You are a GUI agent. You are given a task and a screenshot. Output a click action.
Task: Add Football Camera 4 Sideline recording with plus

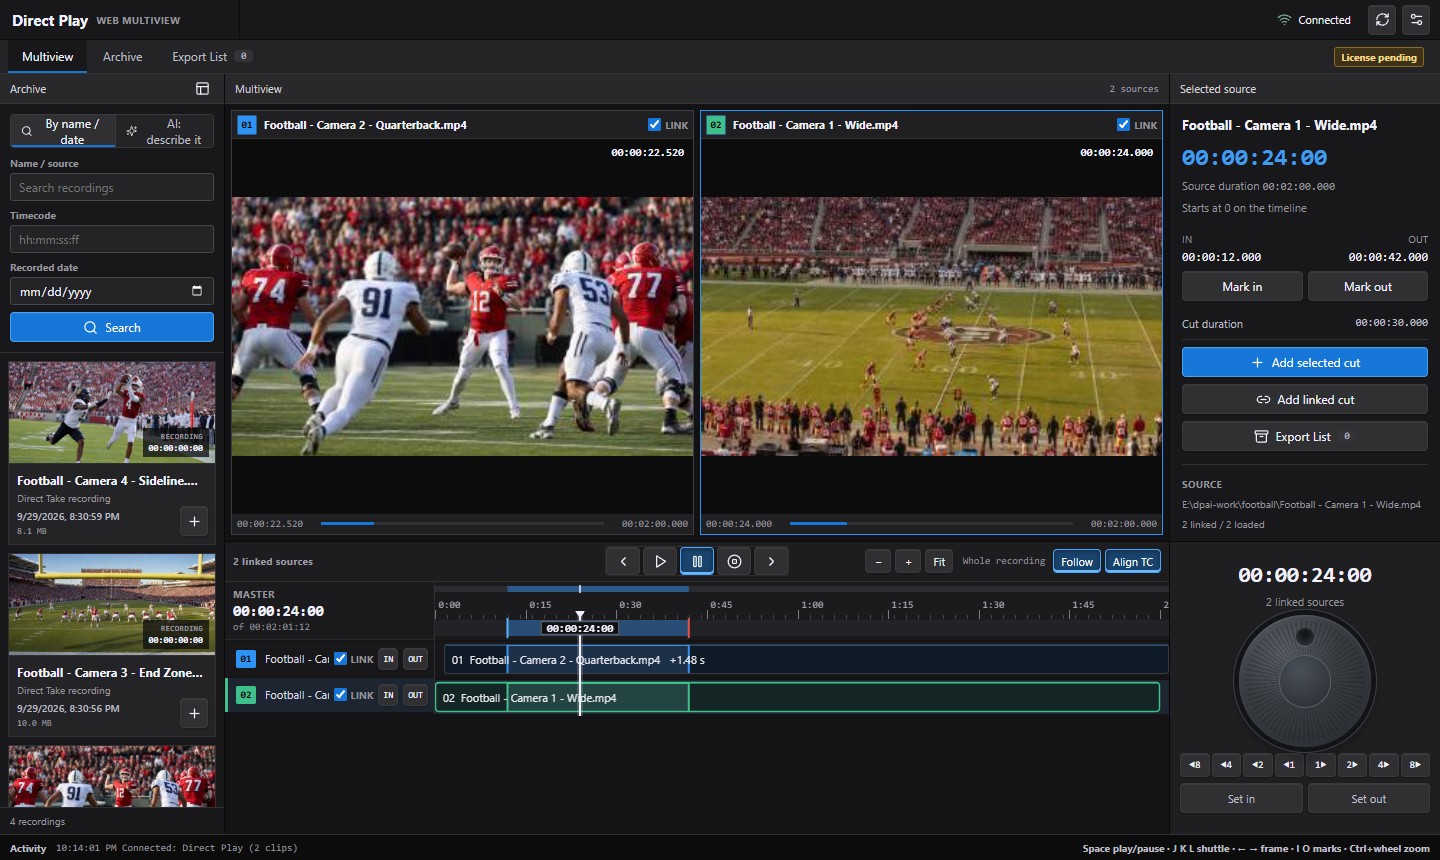194,521
